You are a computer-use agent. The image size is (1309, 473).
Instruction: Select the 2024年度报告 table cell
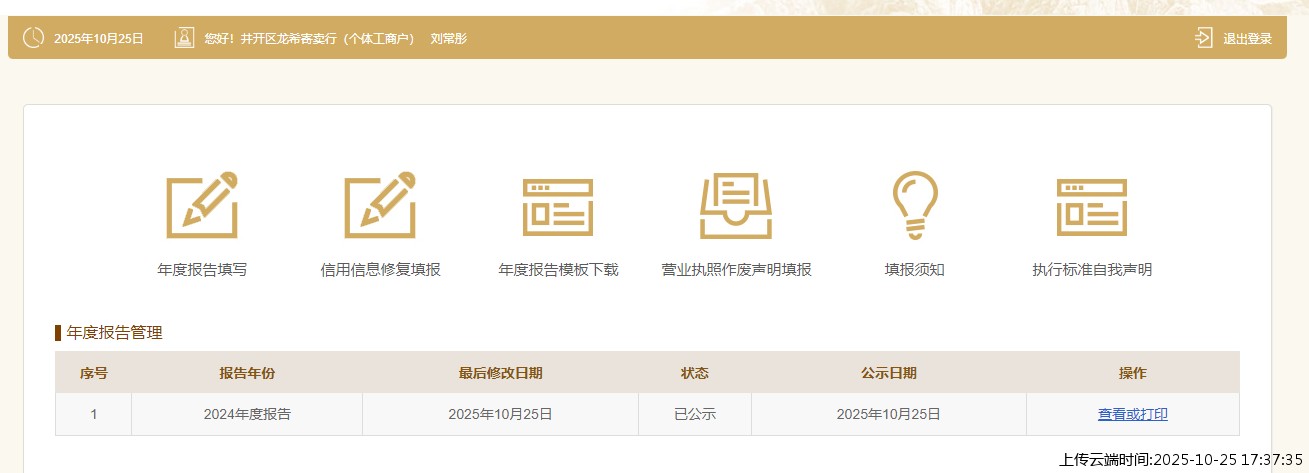tap(247, 414)
